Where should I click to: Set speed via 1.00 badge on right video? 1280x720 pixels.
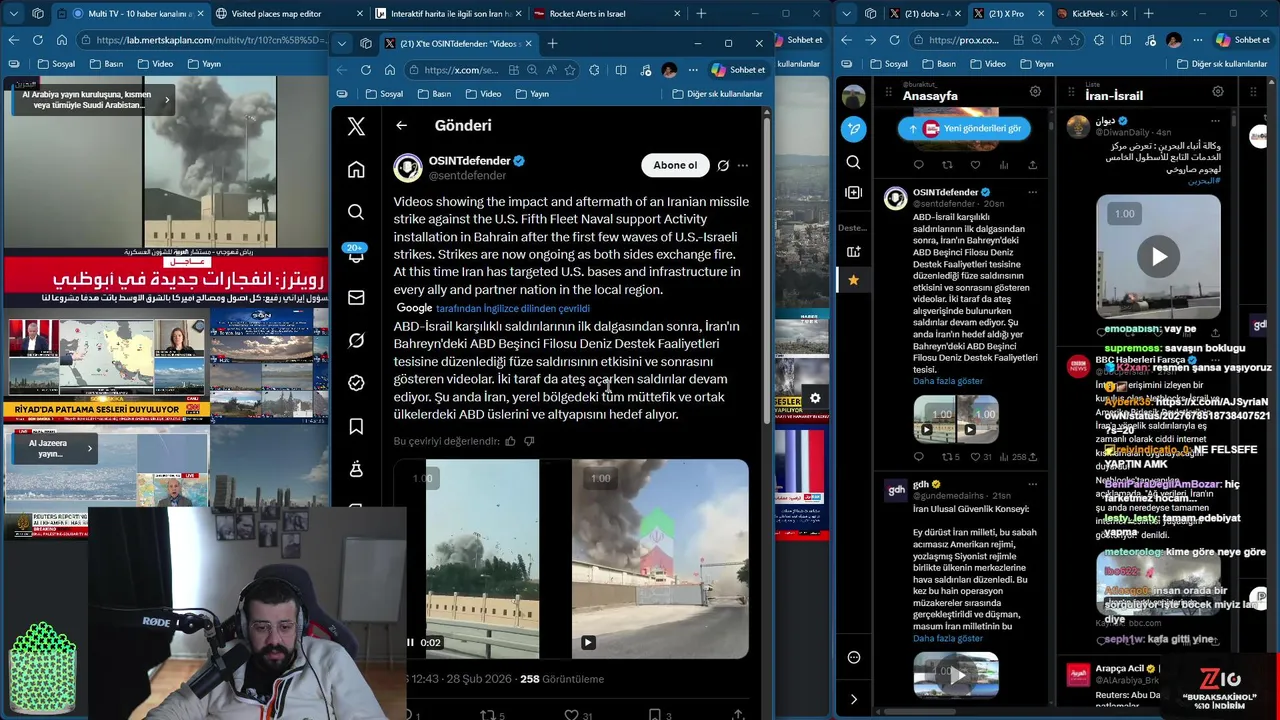pyautogui.click(x=600, y=478)
